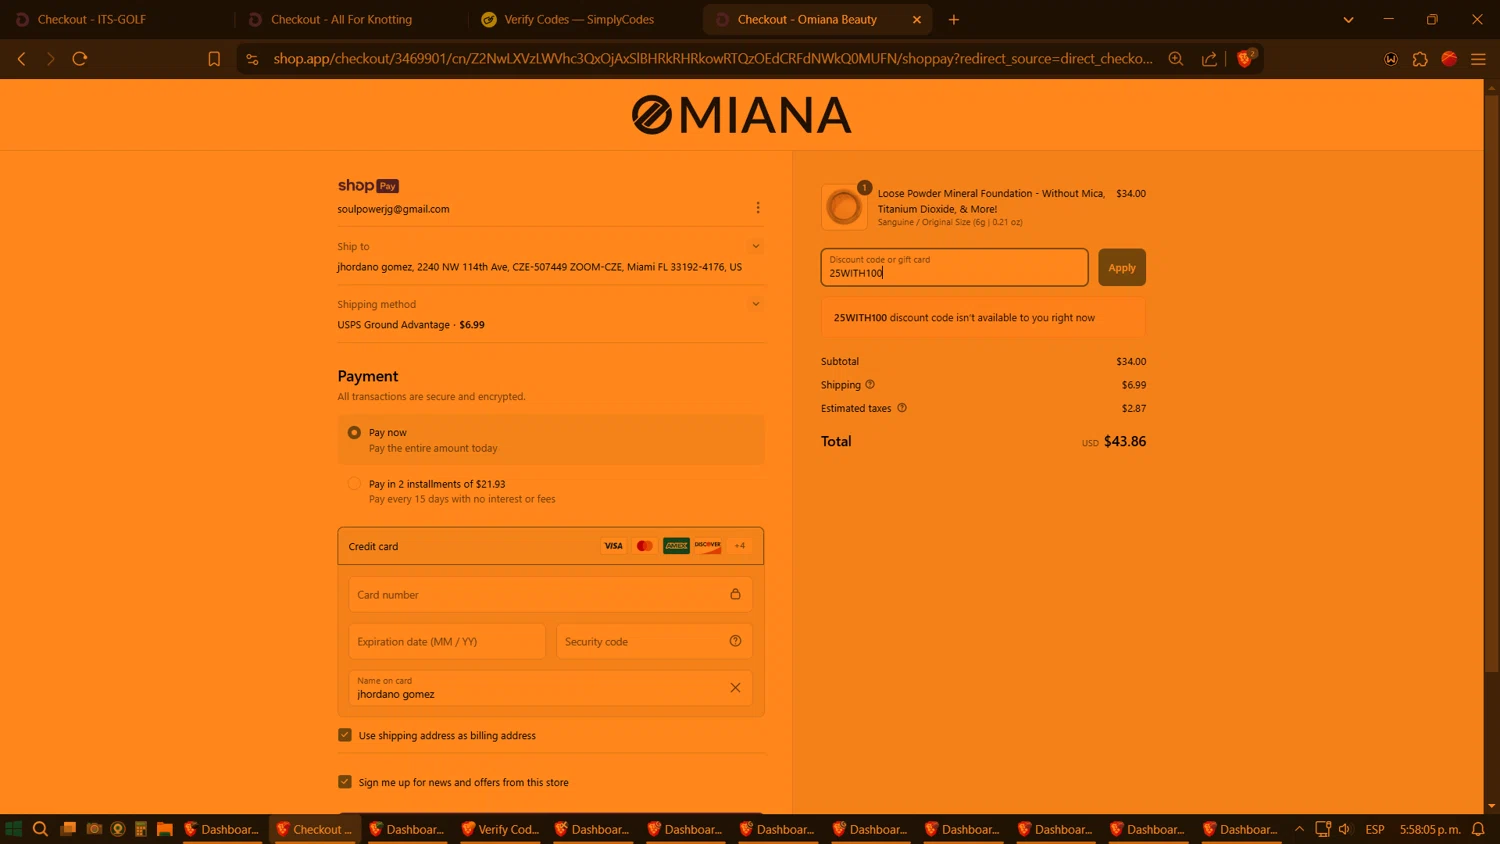Click the volume icon in system tray
The width and height of the screenshot is (1500, 844).
pos(1345,829)
